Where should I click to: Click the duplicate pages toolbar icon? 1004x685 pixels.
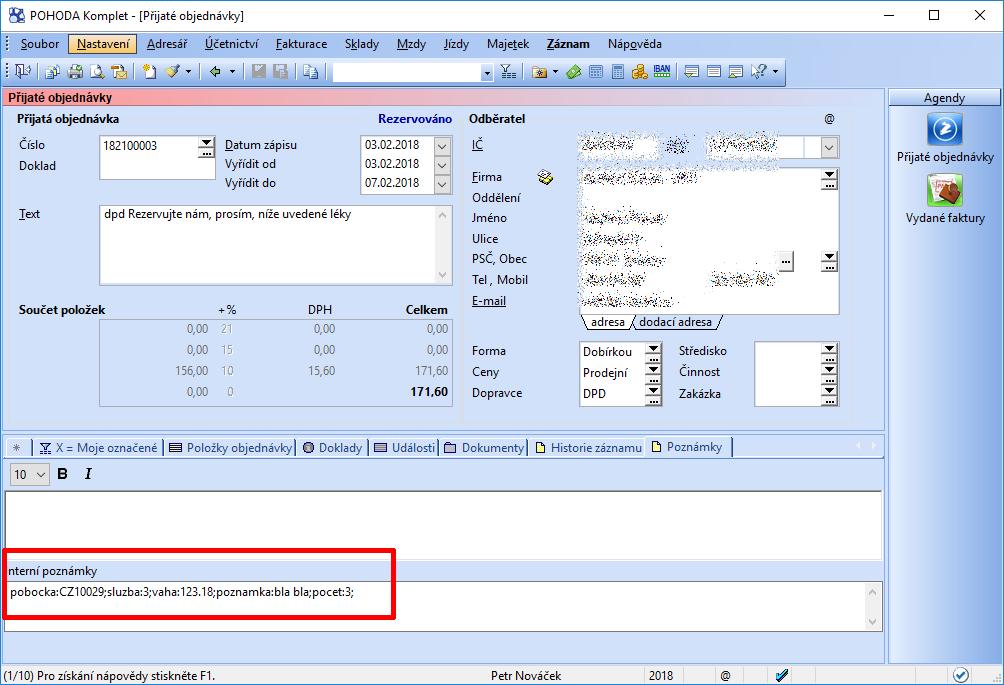(311, 72)
